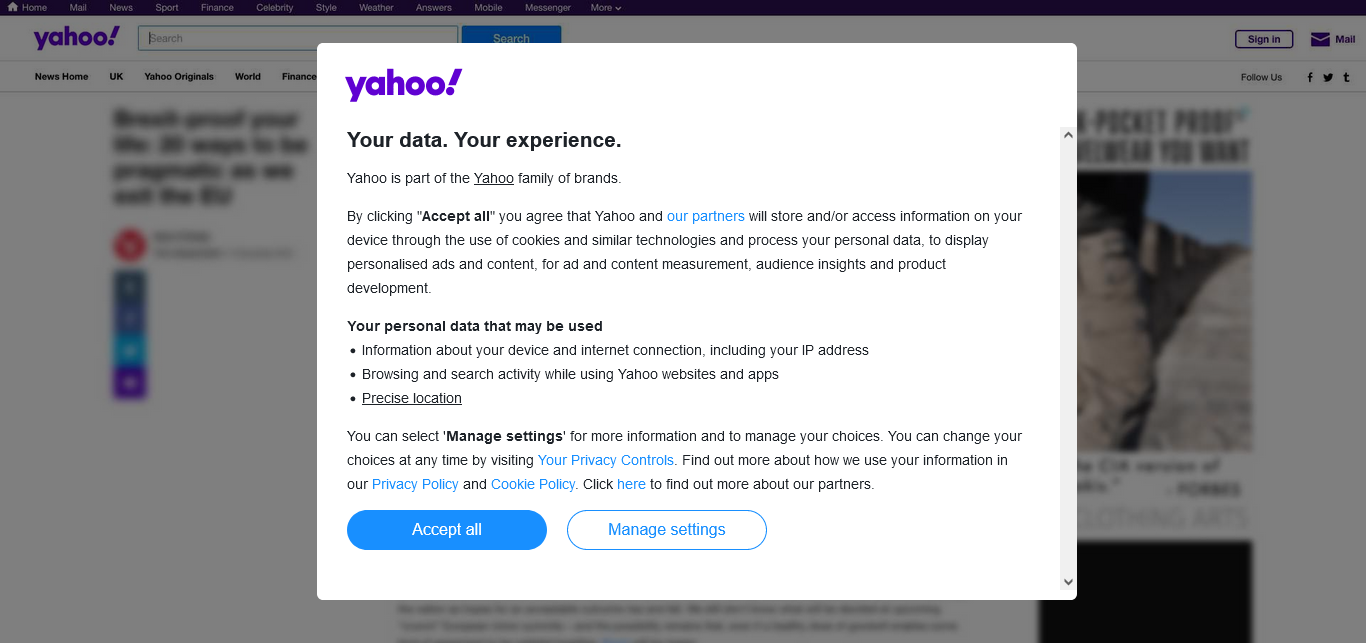Viewport: 1366px width, 643px height.
Task: Follow the Privacy Policy link
Action: coord(415,484)
